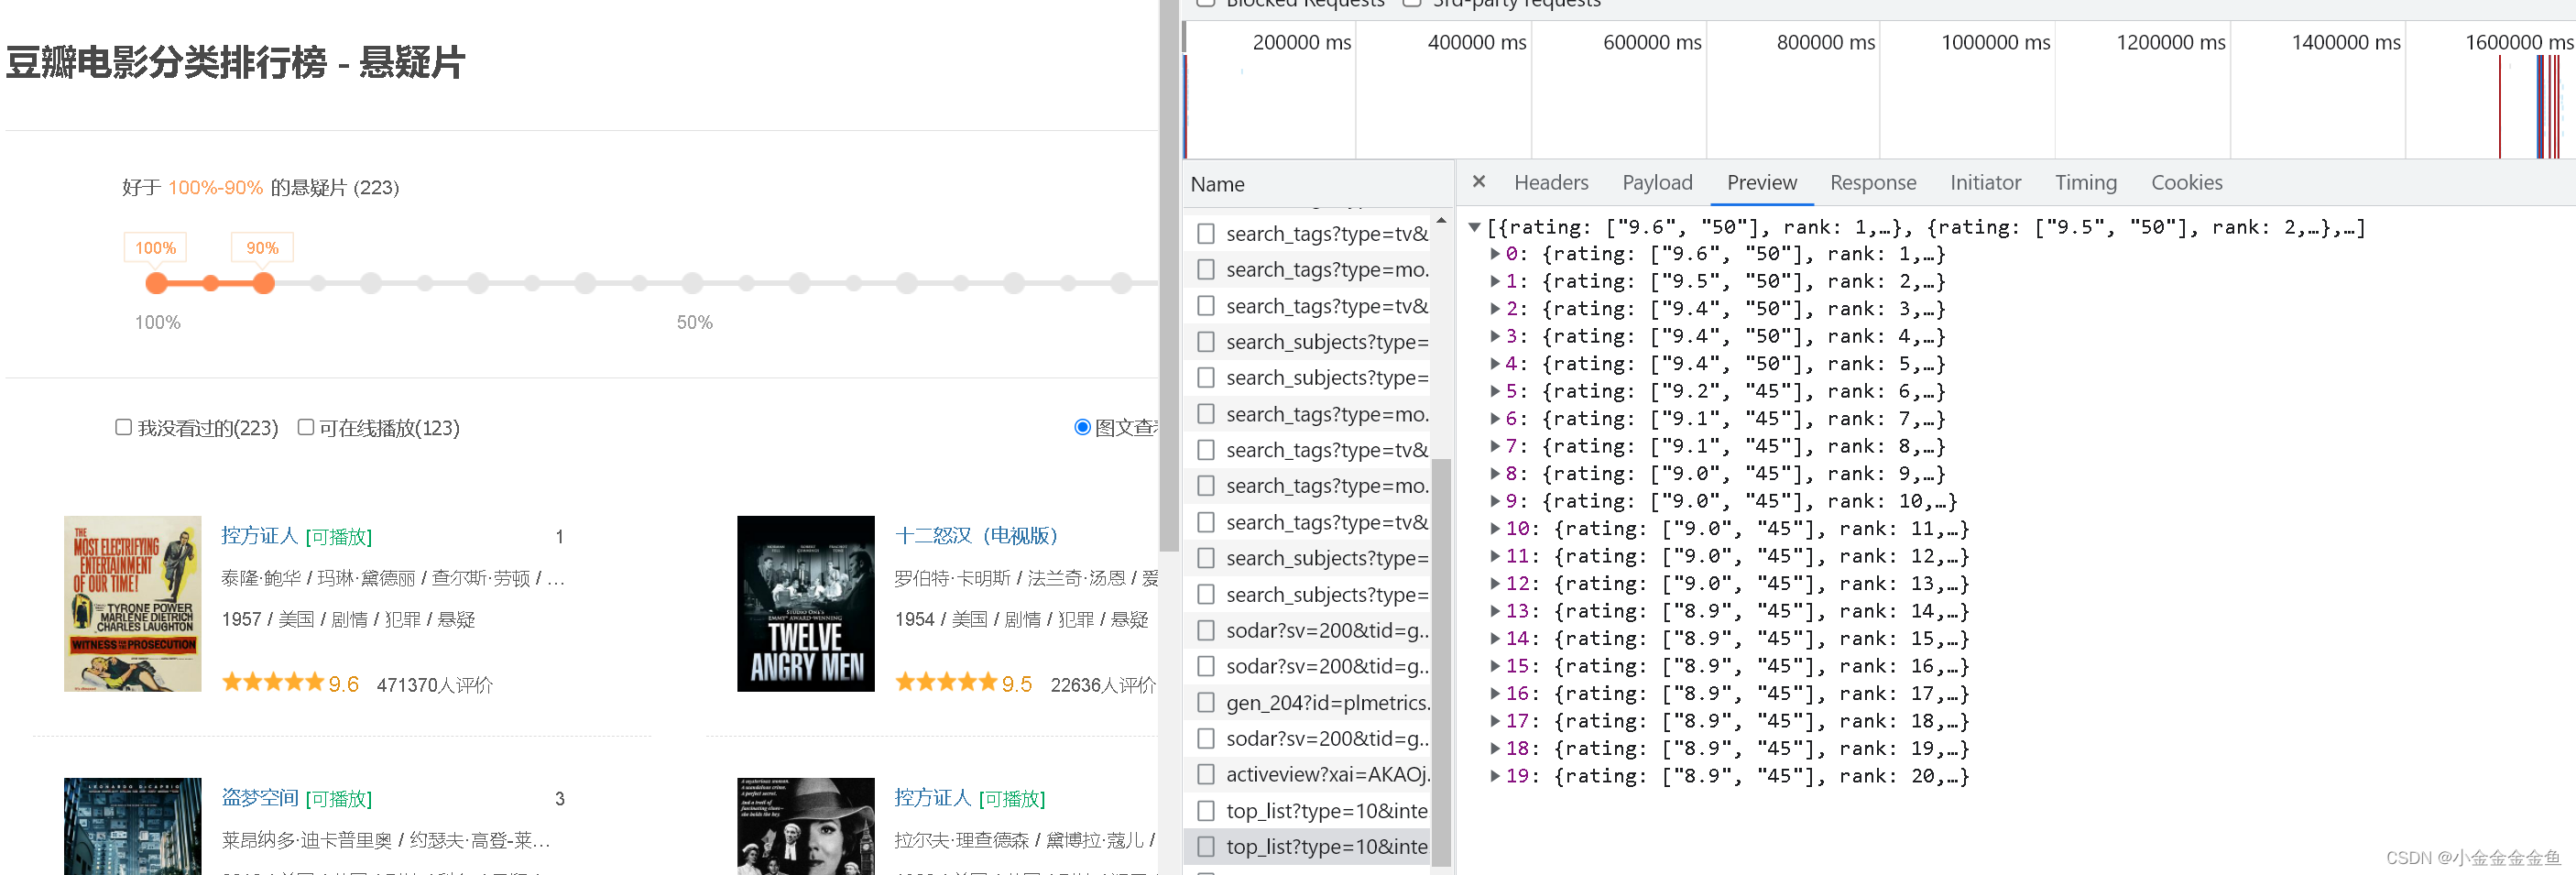Click the 盗梦空间 (Inception) poster thumbnail
This screenshot has height=875, width=2576.
point(132,826)
